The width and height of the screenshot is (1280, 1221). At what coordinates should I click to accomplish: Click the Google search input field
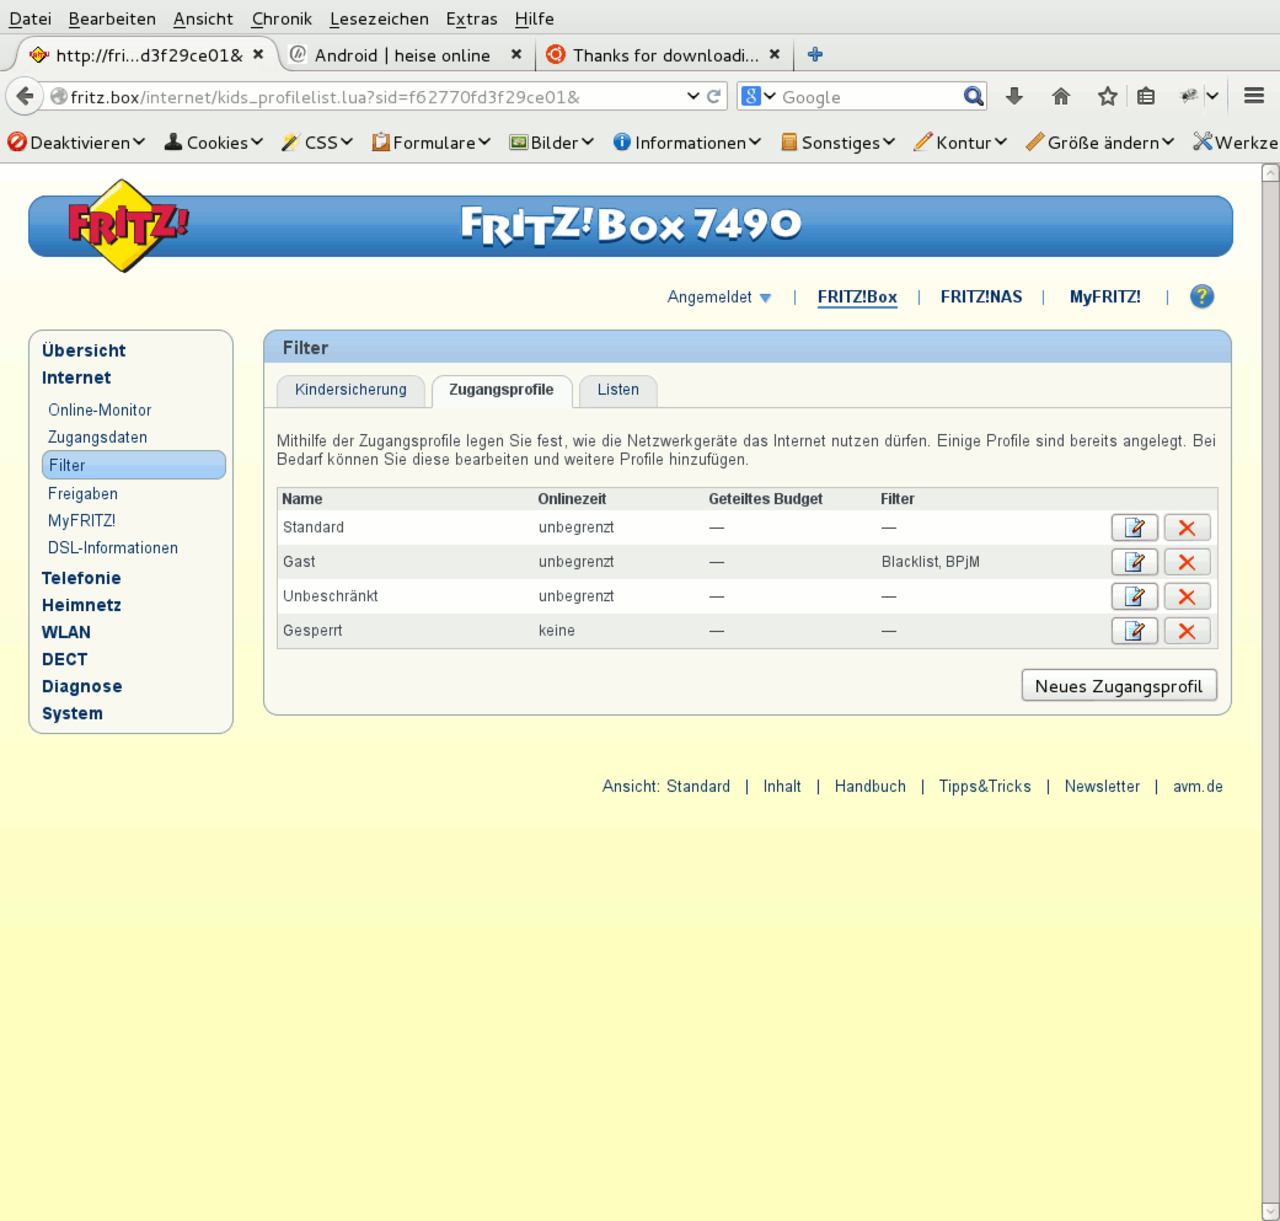coord(868,96)
